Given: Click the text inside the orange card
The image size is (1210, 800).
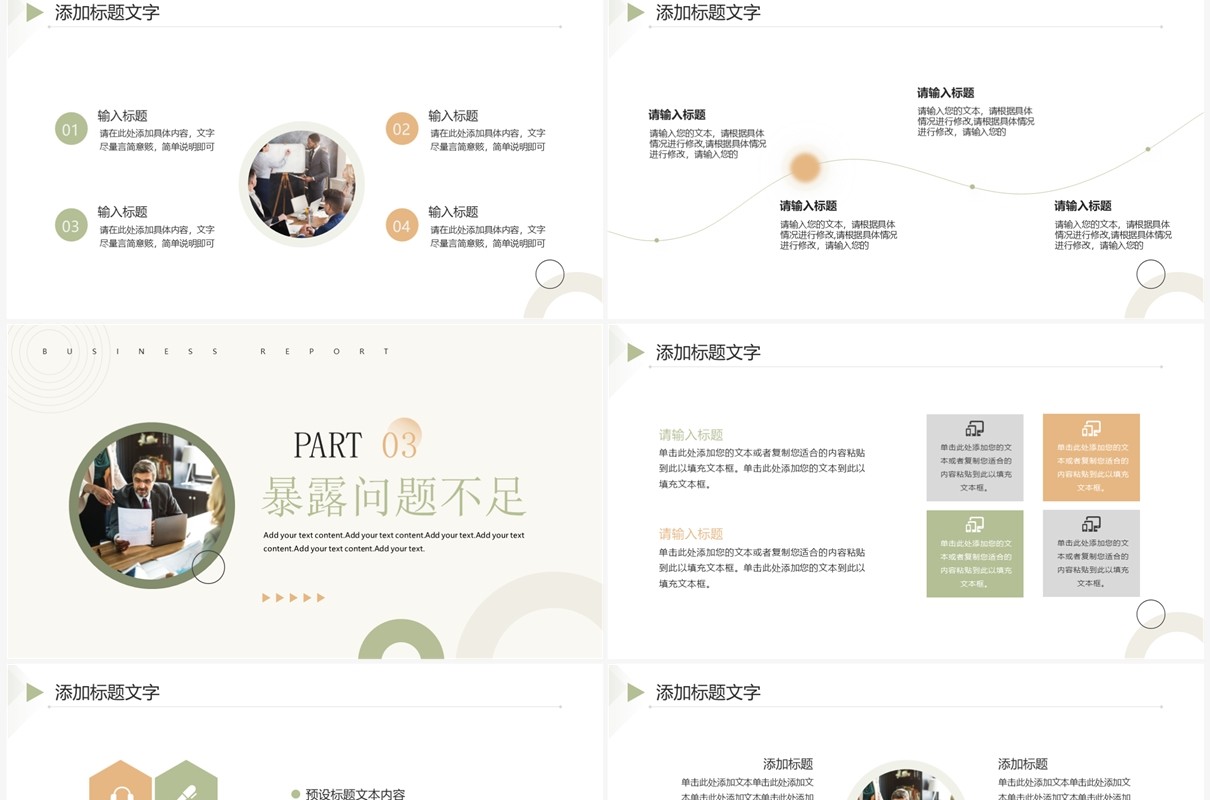Looking at the screenshot, I should tap(1091, 467).
